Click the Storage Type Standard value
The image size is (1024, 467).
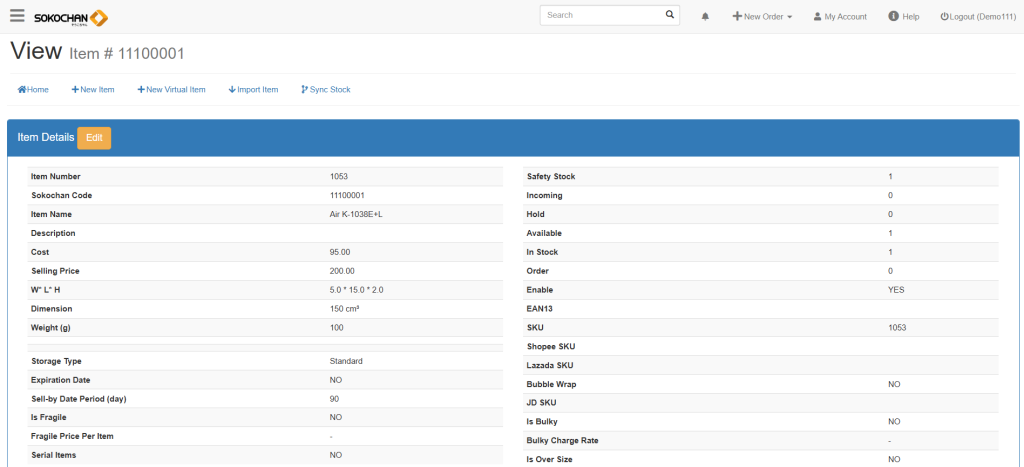click(x=346, y=361)
